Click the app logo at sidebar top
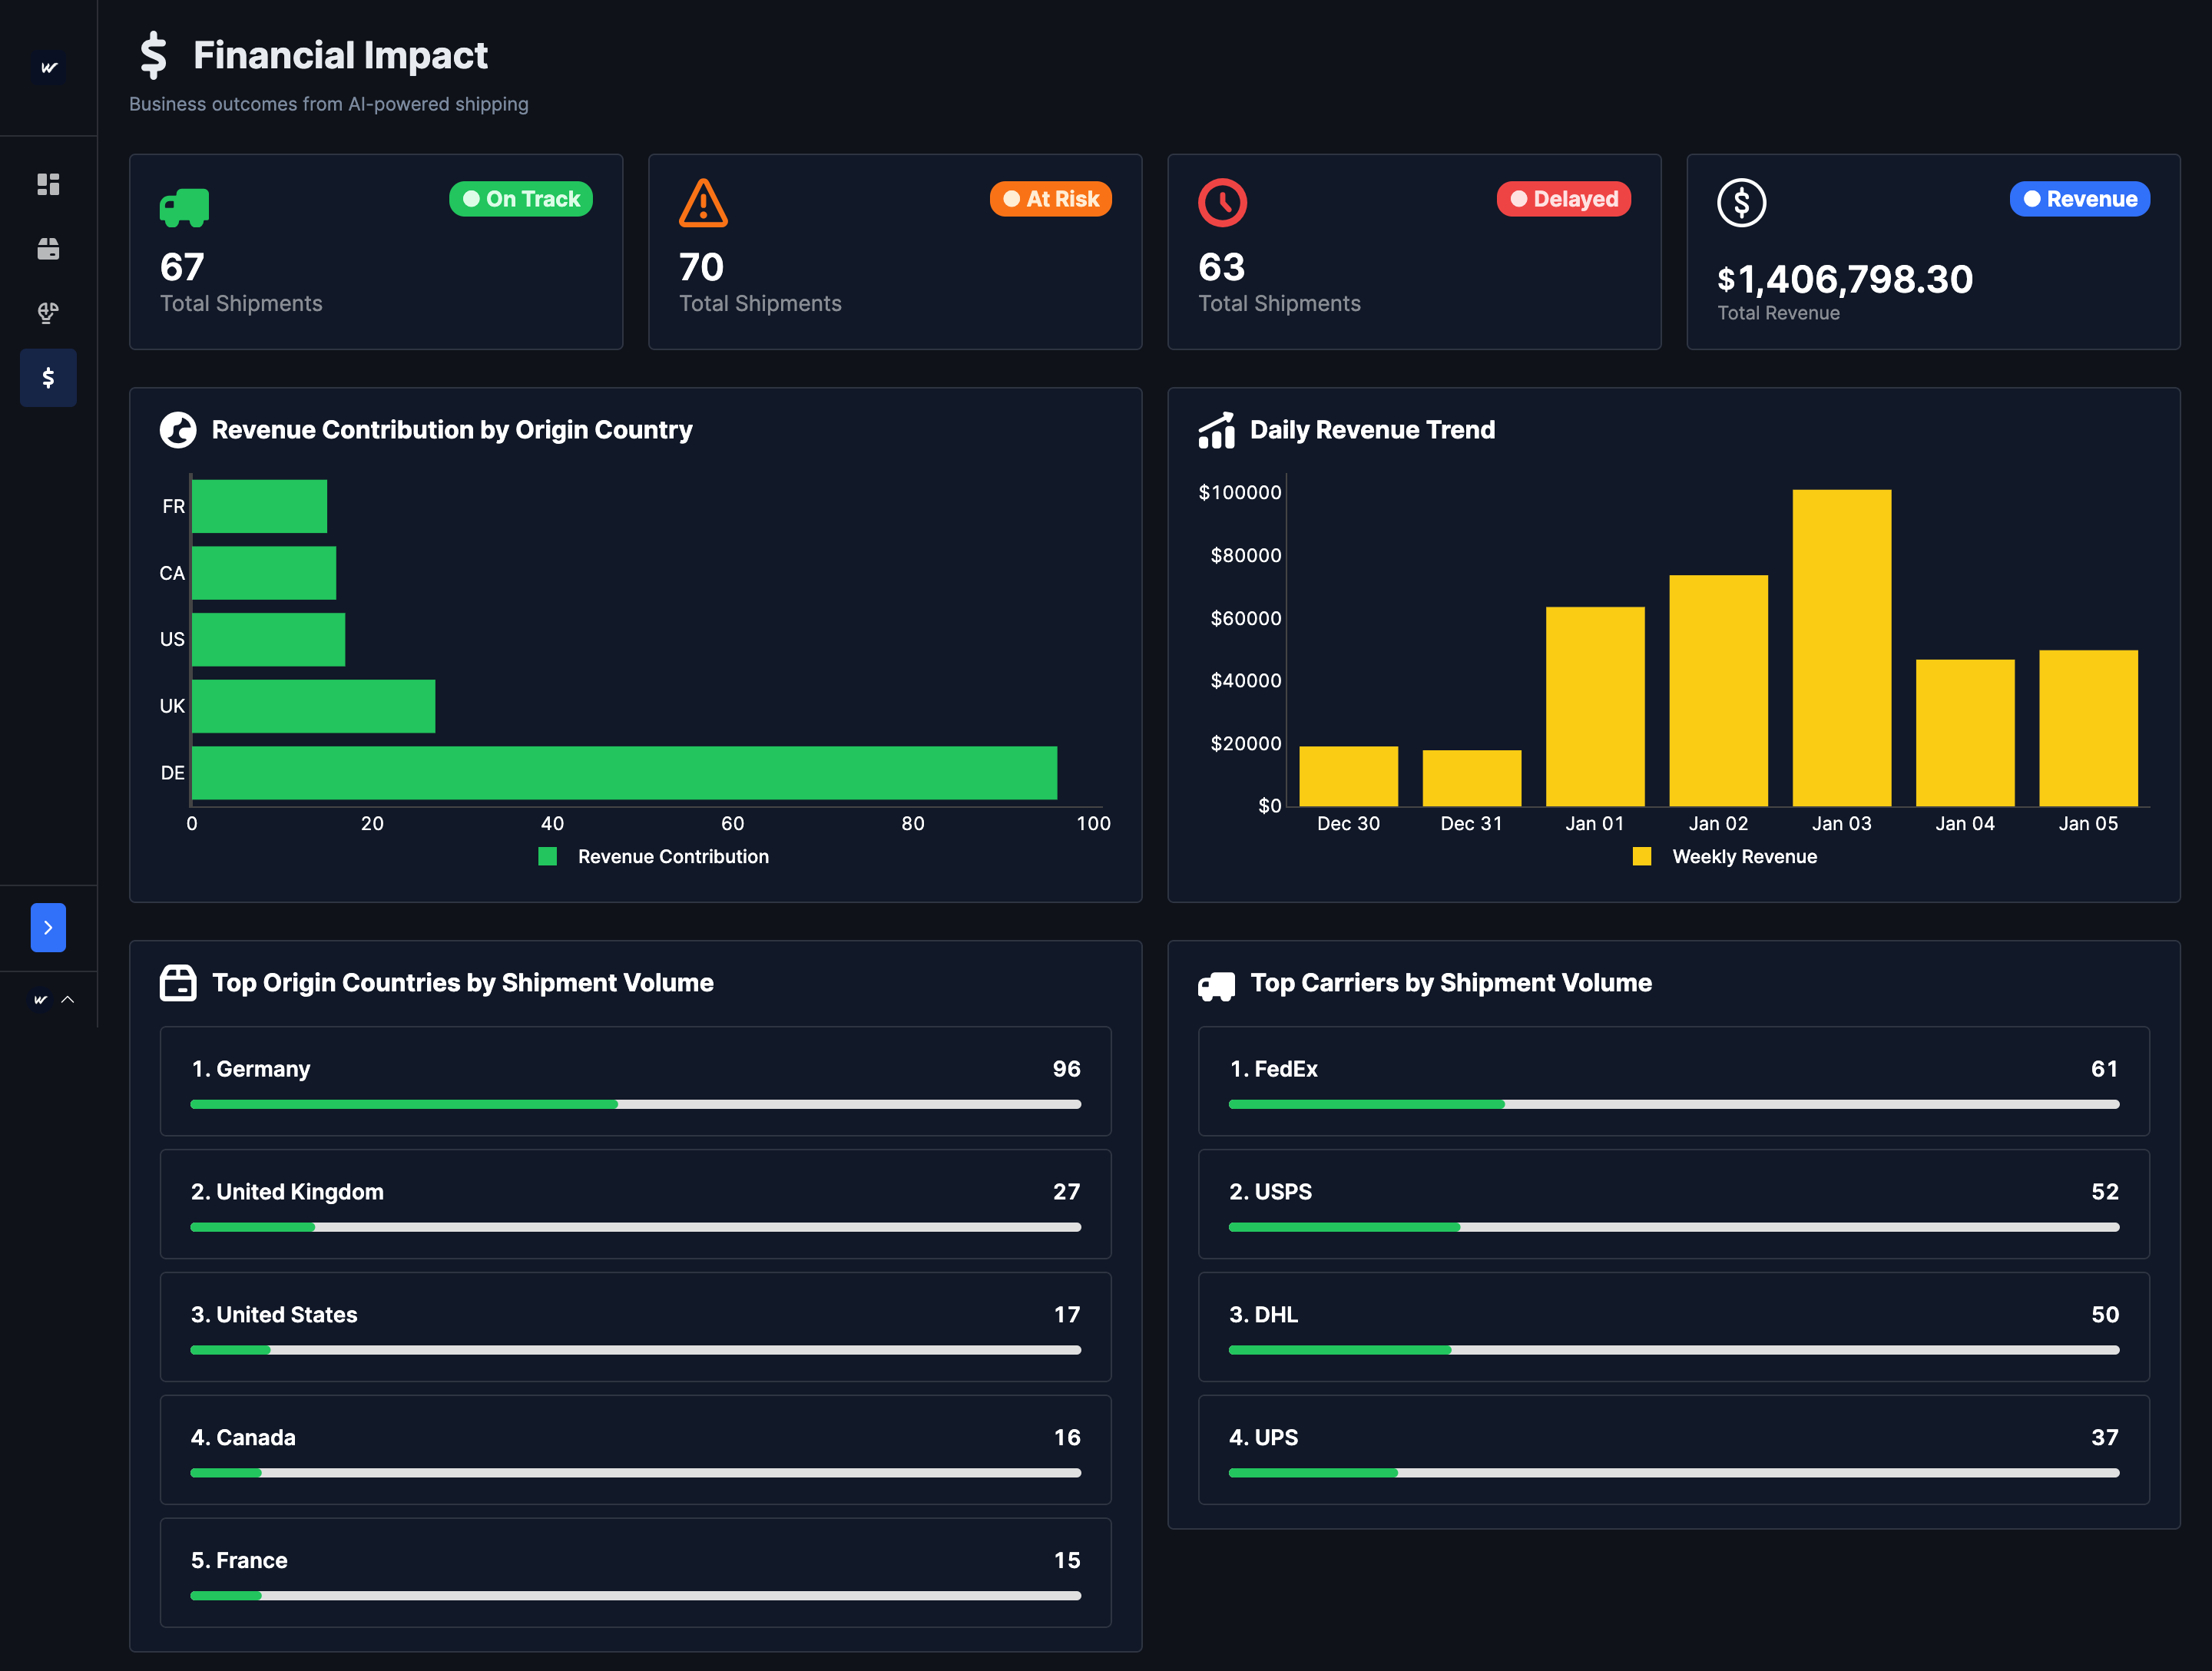Screen dimensions: 2212x1671 pyautogui.click(x=48, y=68)
